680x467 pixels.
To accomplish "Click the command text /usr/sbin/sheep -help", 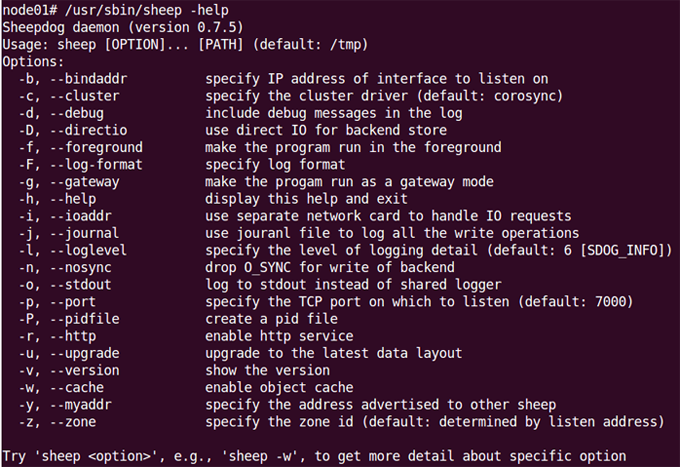I will pyautogui.click(x=147, y=10).
